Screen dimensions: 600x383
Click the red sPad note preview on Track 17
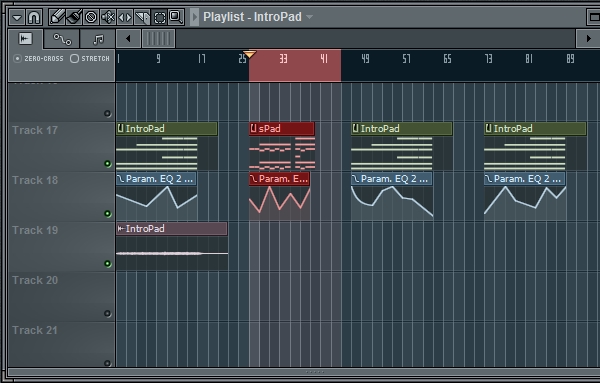click(282, 153)
